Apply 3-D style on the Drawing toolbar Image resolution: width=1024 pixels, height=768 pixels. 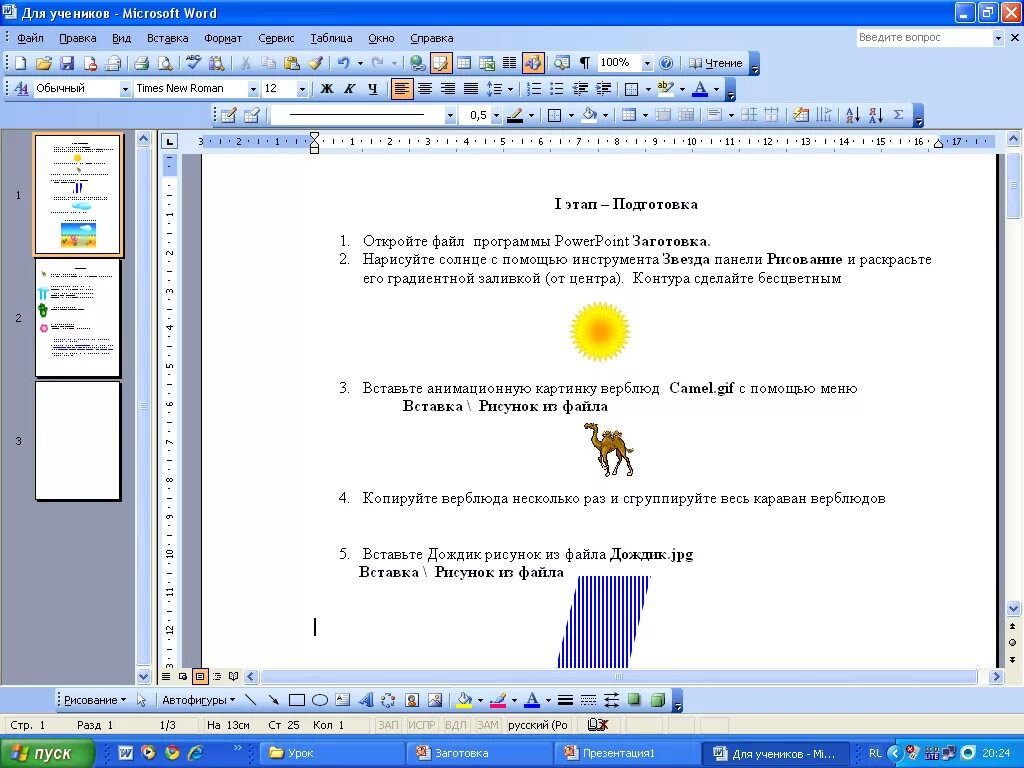[x=658, y=700]
